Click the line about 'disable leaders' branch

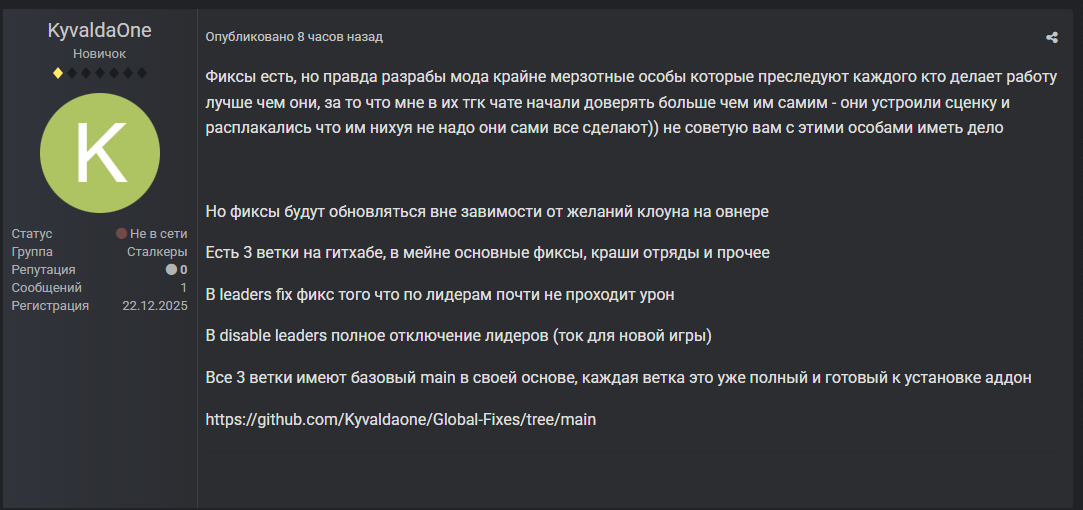point(458,336)
